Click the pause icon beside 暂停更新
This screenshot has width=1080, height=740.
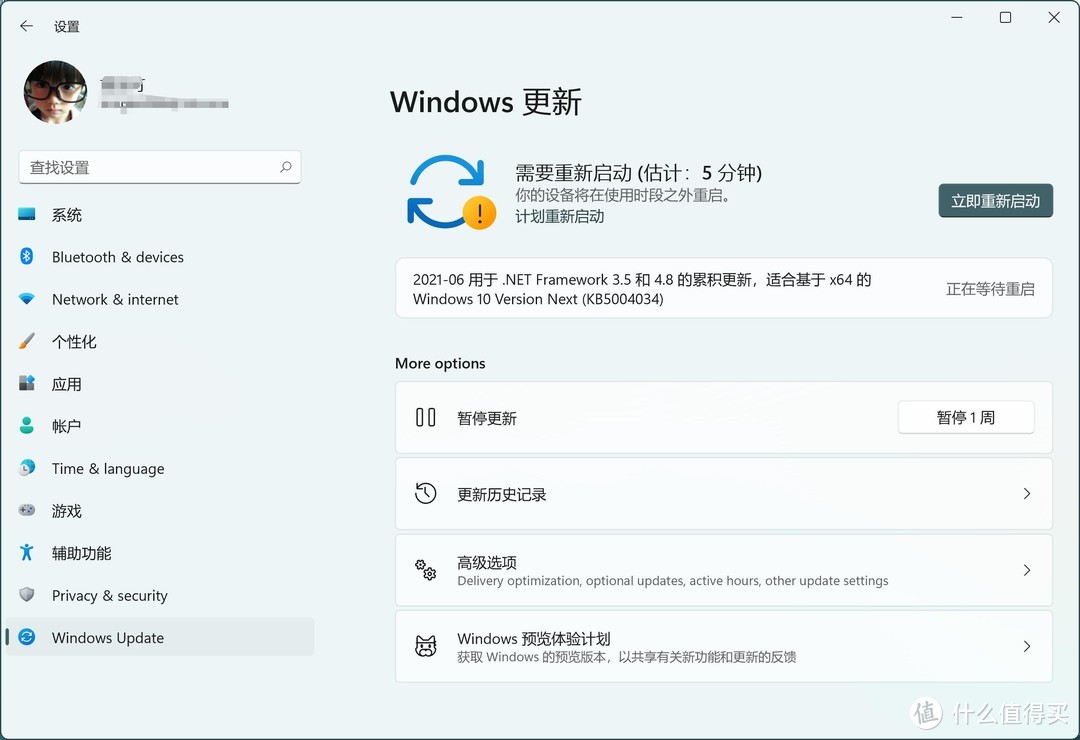(x=426, y=418)
